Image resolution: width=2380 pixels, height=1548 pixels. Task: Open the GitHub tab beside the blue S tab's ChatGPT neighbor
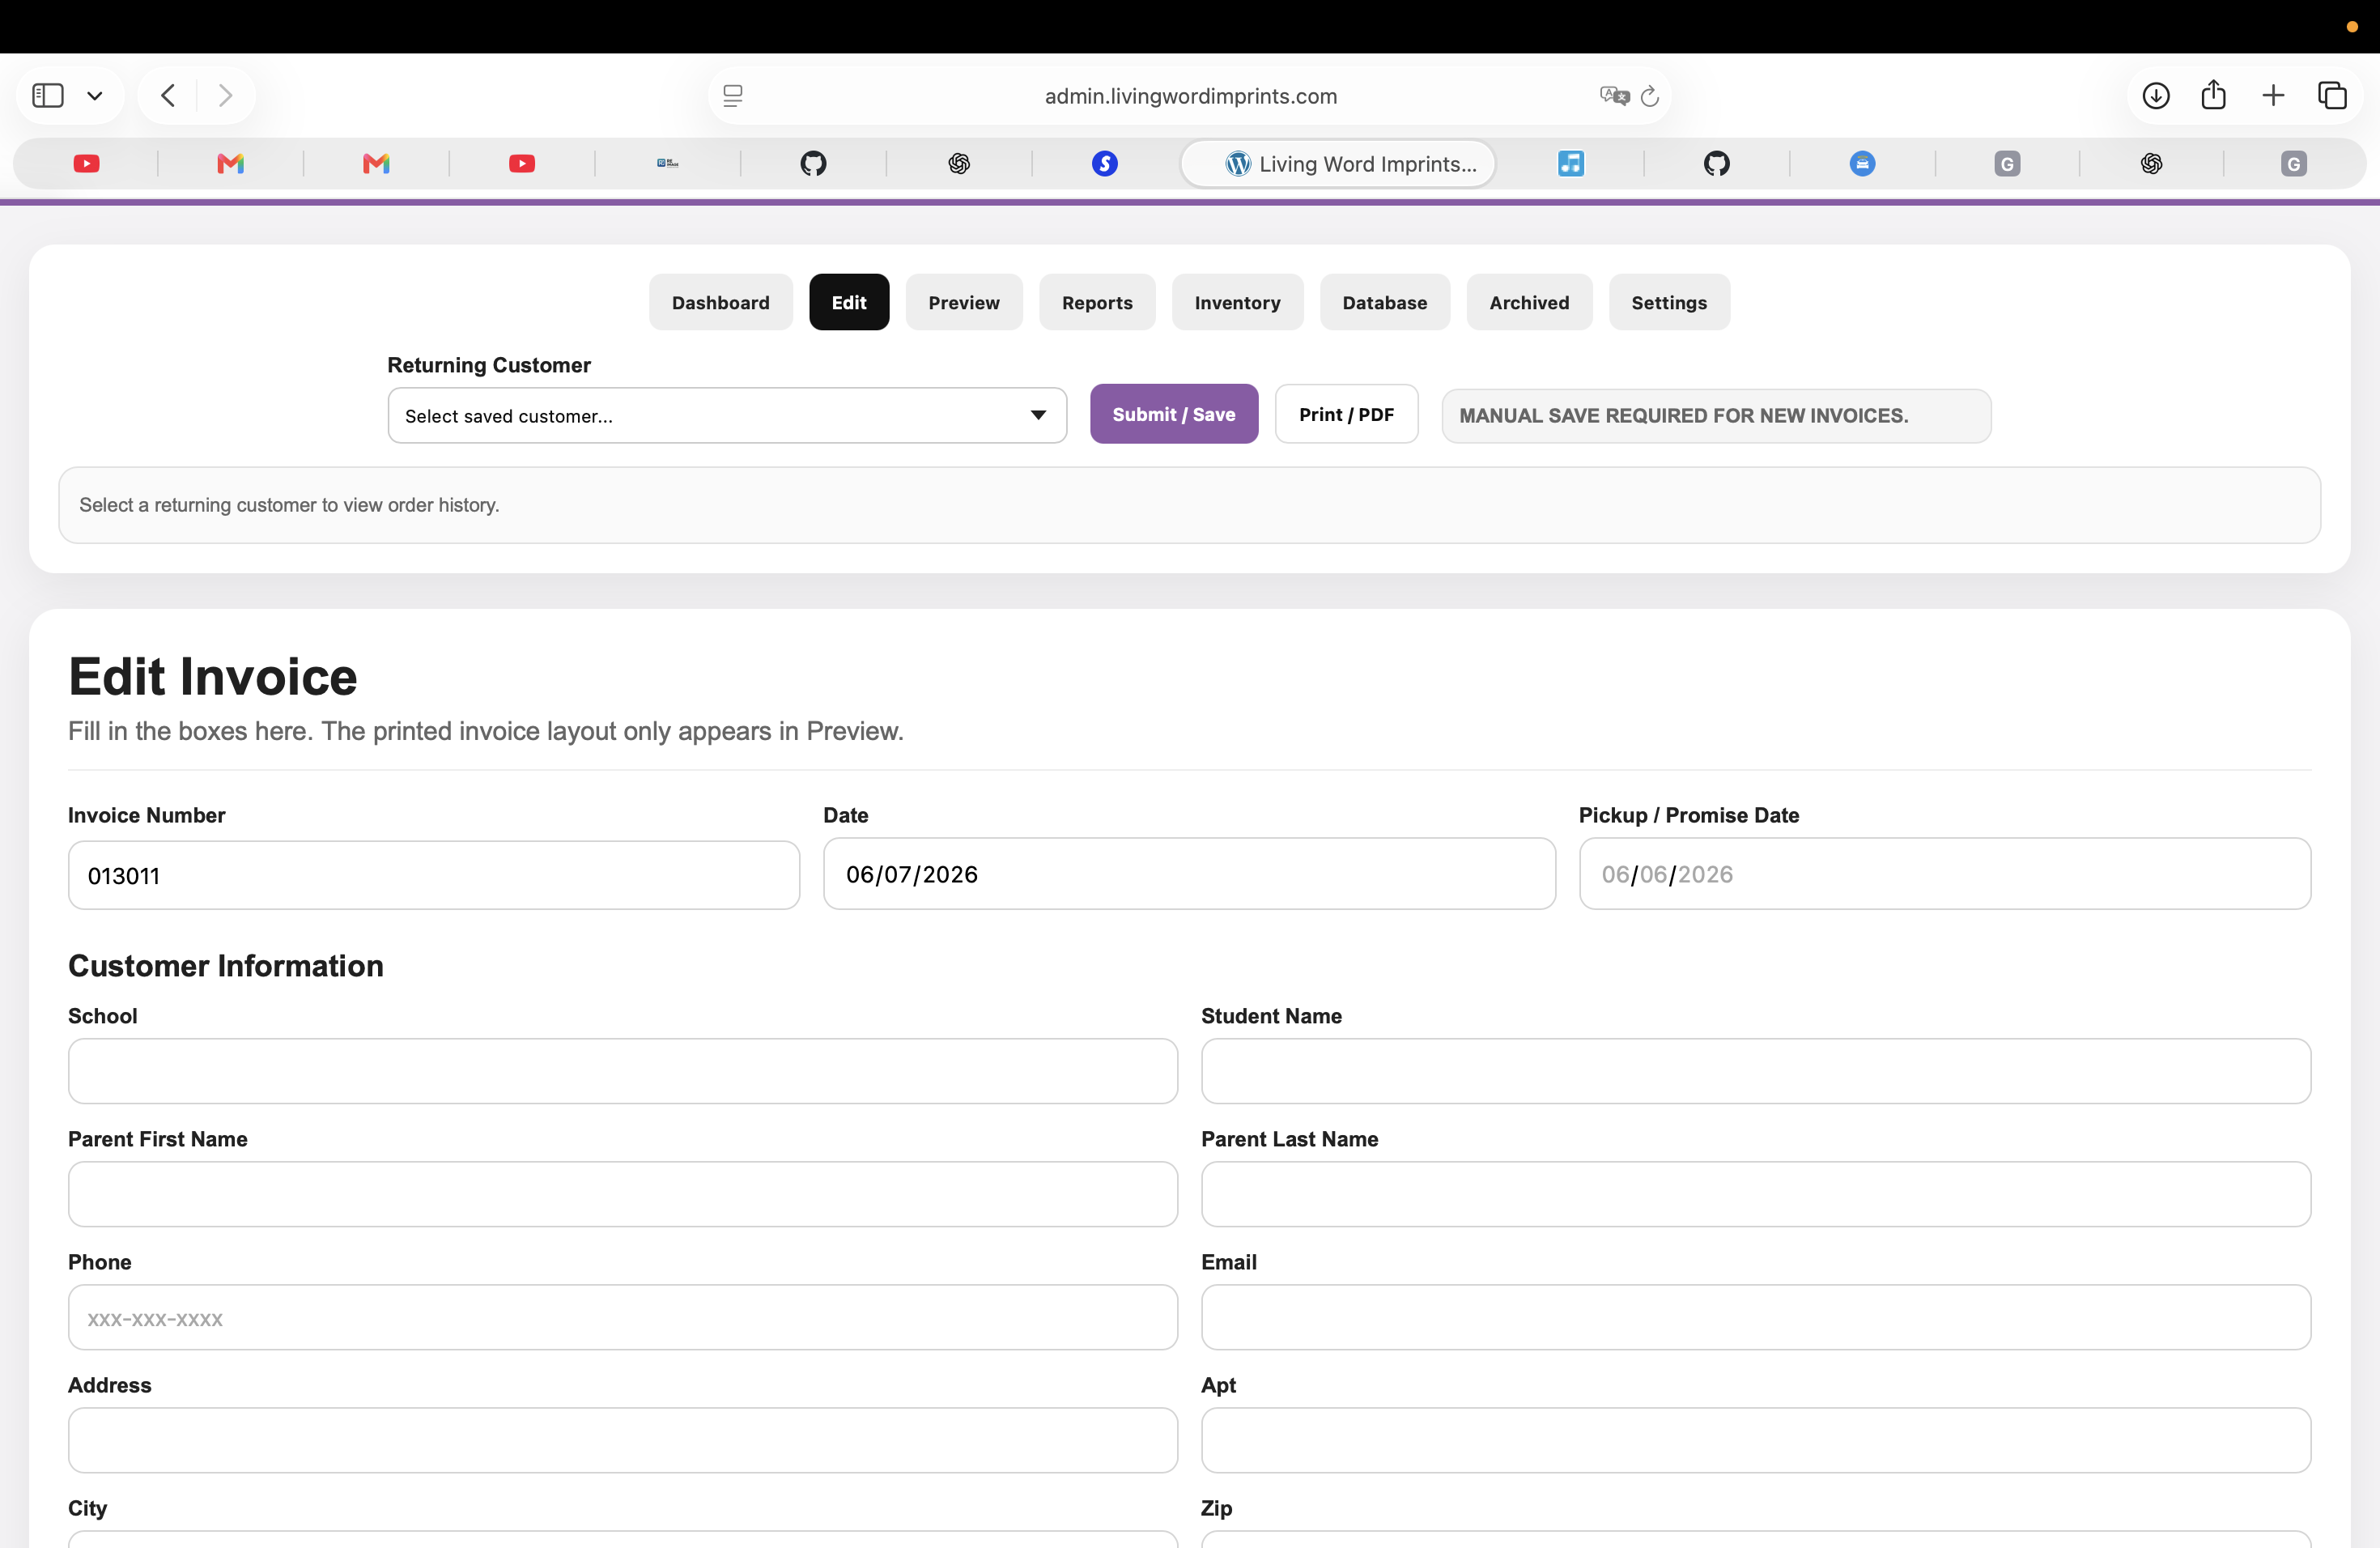tap(813, 163)
